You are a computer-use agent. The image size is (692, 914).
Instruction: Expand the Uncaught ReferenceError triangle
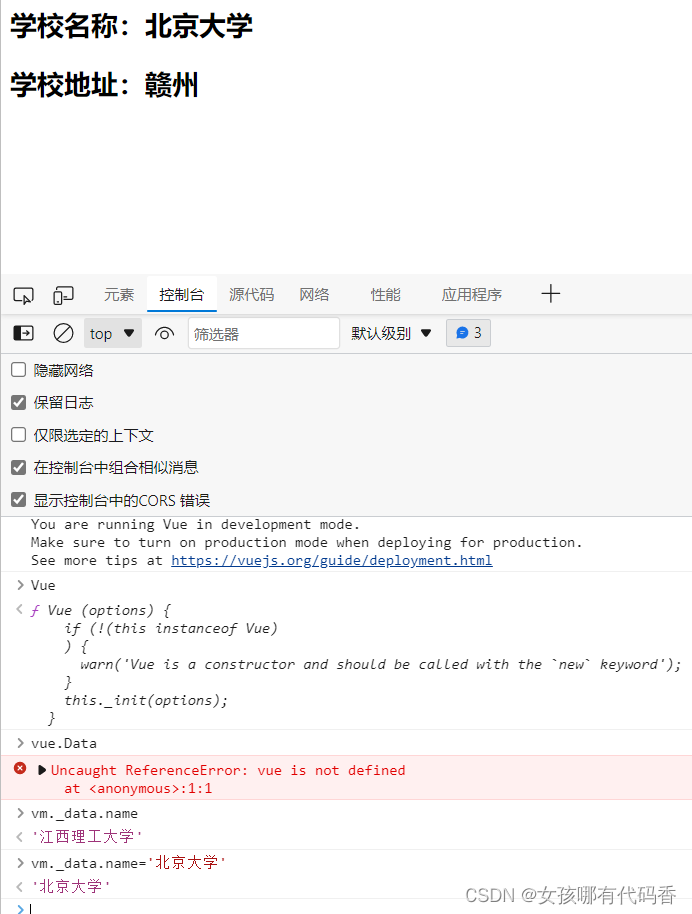[41, 770]
